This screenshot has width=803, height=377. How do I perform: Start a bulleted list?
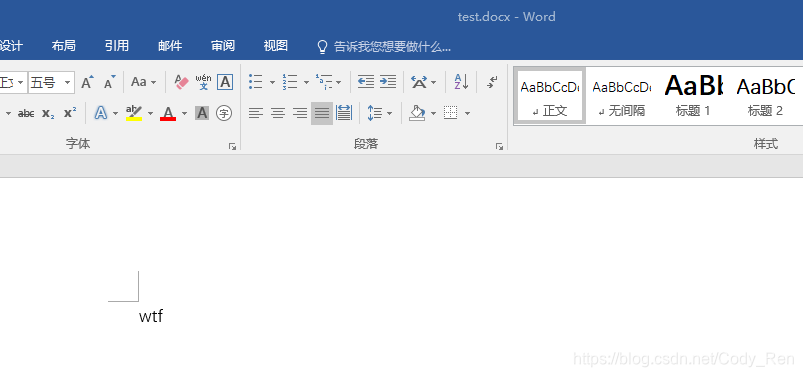click(256, 82)
